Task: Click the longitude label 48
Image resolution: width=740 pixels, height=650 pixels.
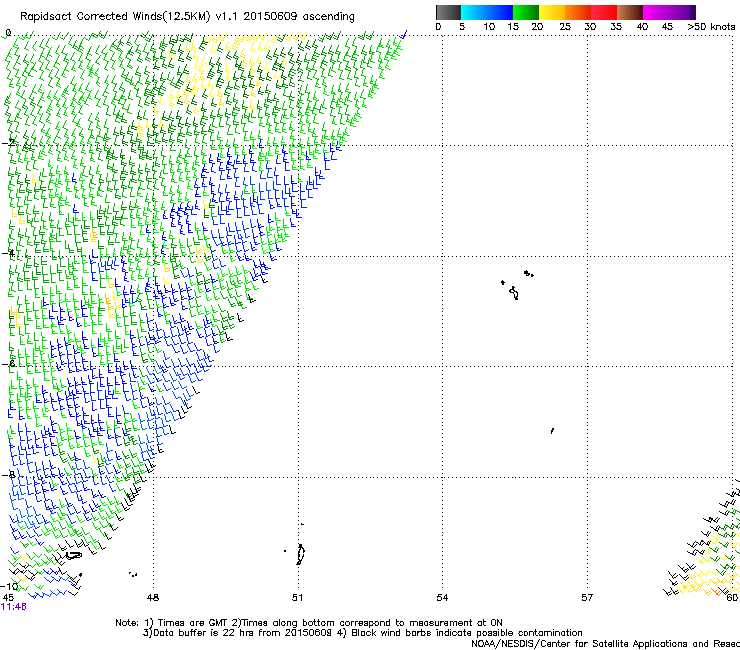Action: [153, 598]
